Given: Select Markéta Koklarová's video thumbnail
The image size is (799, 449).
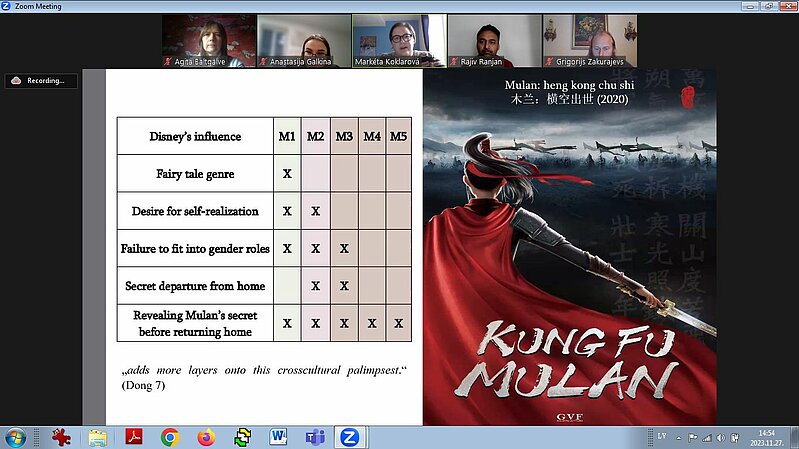Looking at the screenshot, I should [400, 41].
